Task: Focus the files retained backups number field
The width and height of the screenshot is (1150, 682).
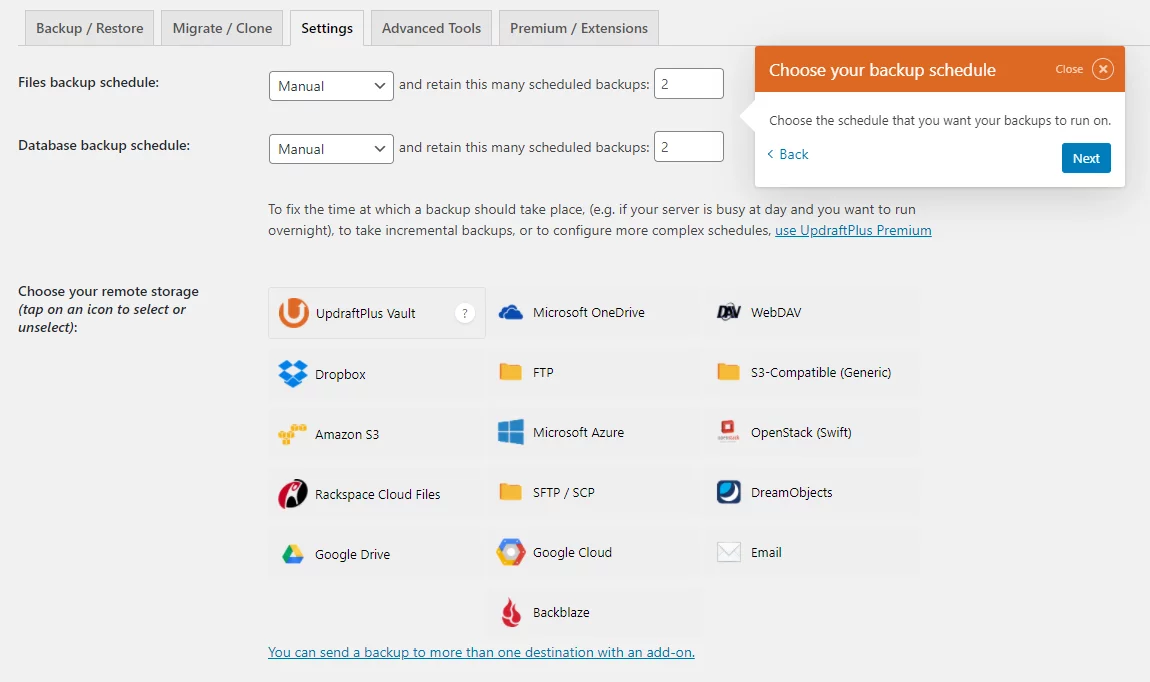Action: (689, 84)
